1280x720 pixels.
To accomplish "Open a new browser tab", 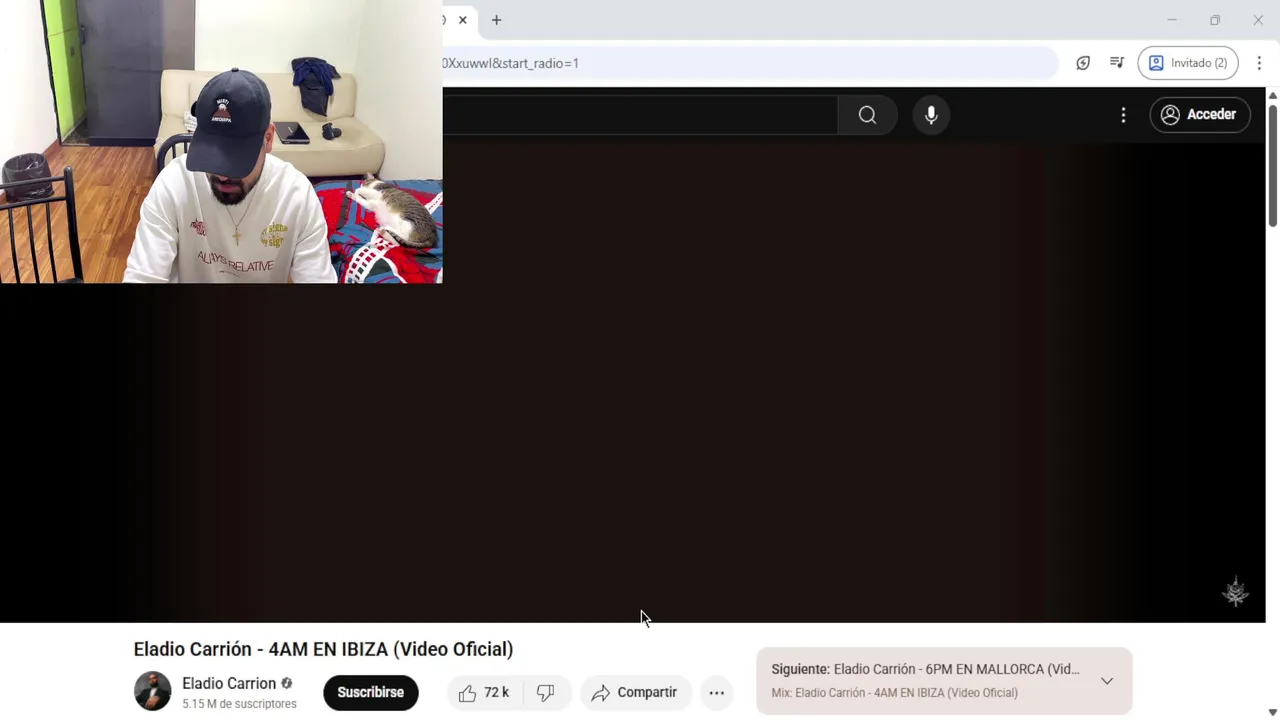I will (496, 20).
